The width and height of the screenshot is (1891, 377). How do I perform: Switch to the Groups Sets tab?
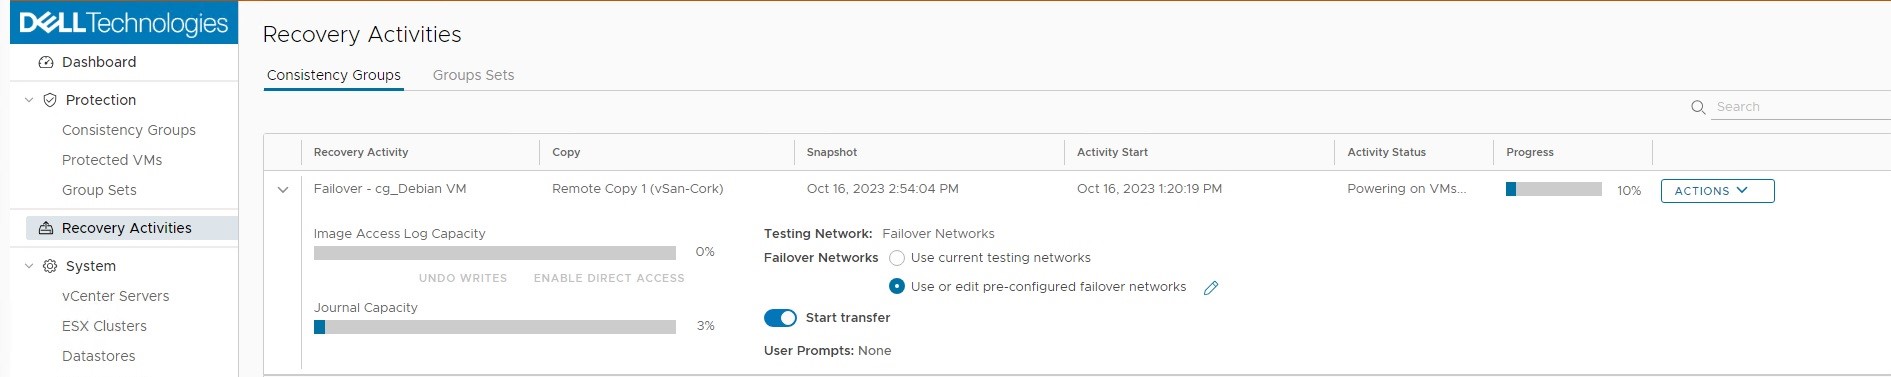click(x=473, y=75)
